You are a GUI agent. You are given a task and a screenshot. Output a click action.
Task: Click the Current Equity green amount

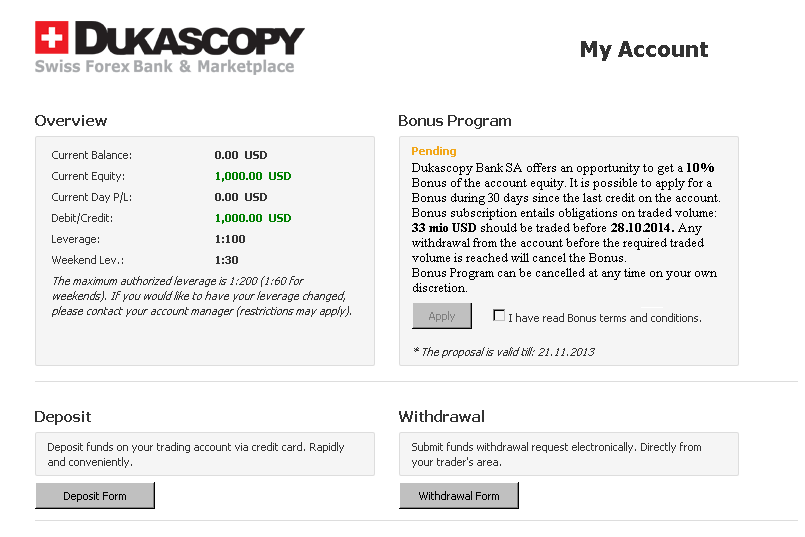pyautogui.click(x=253, y=176)
